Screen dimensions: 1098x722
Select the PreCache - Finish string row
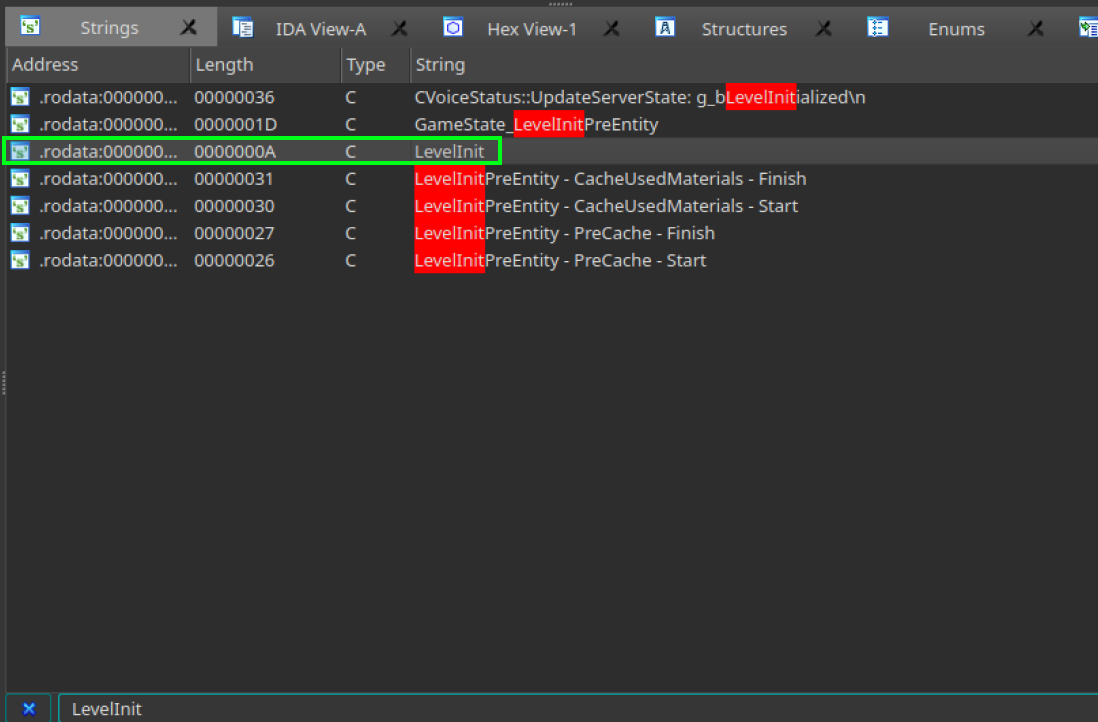pos(564,233)
